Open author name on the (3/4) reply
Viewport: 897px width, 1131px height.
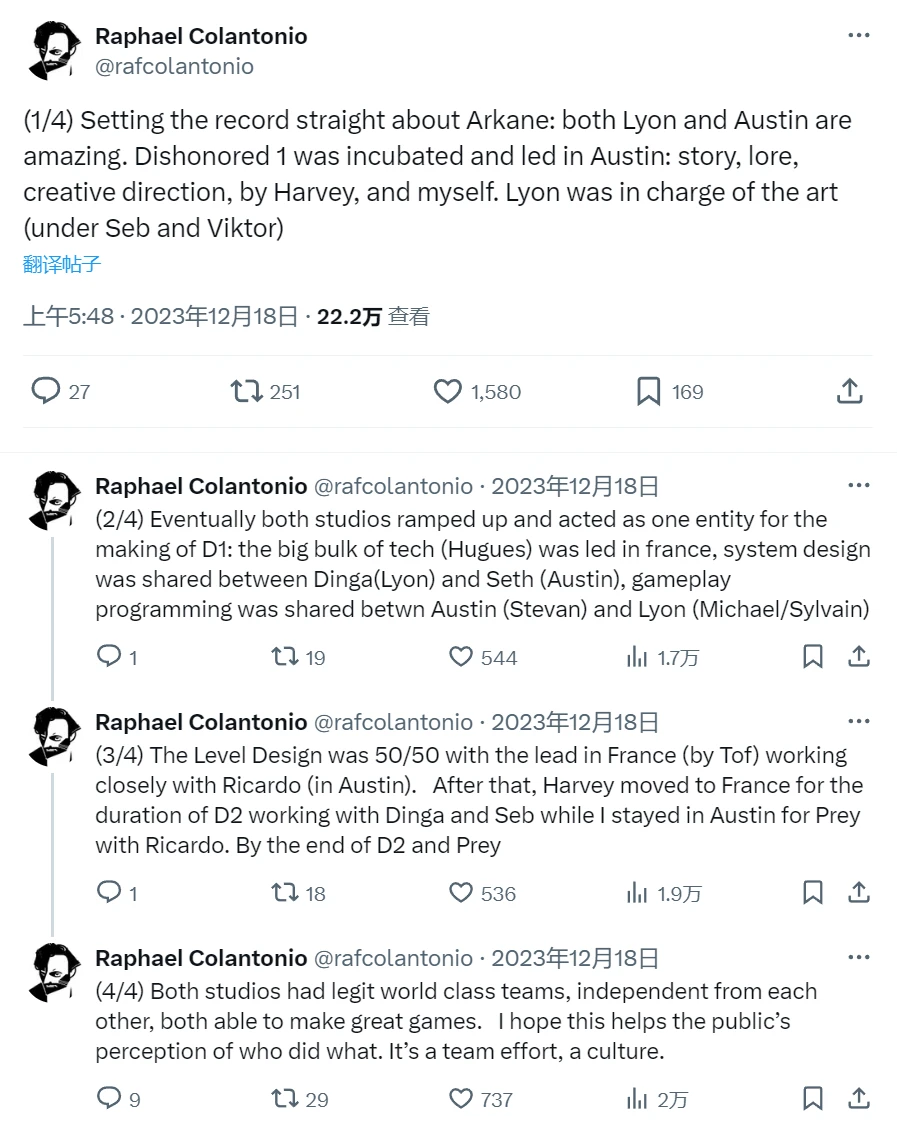click(201, 722)
